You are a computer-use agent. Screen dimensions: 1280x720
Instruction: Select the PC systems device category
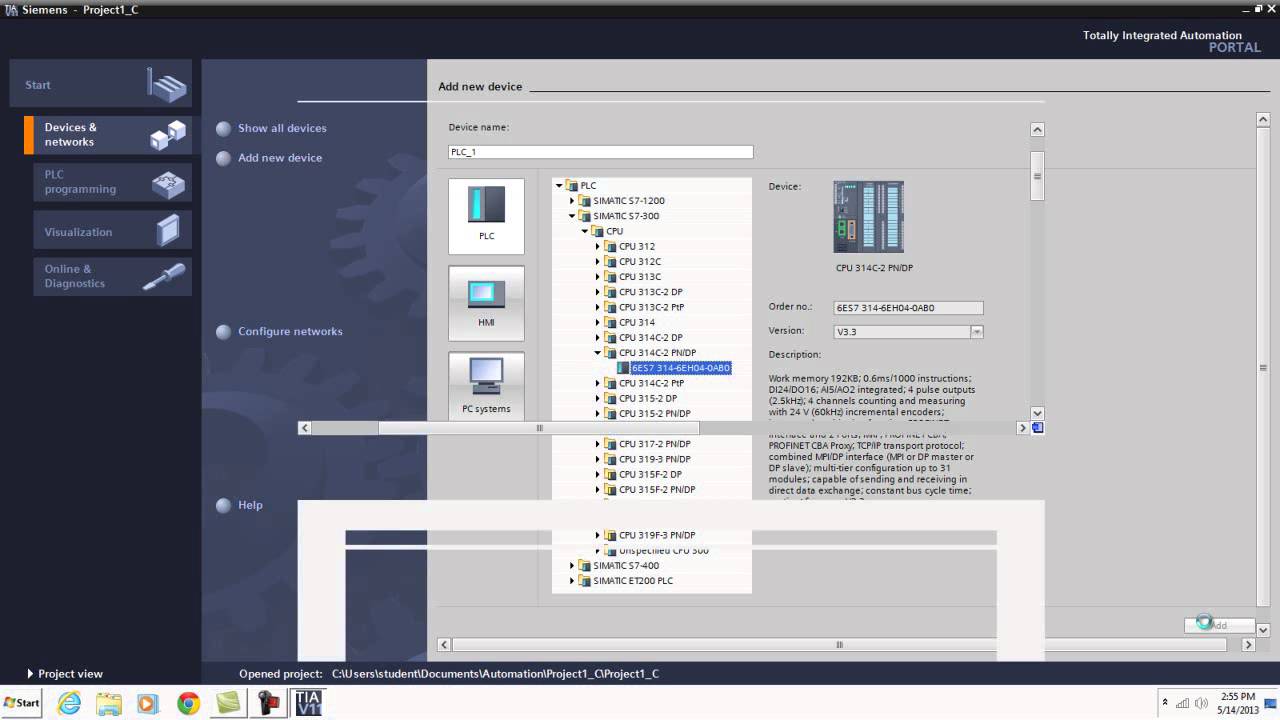pos(486,385)
